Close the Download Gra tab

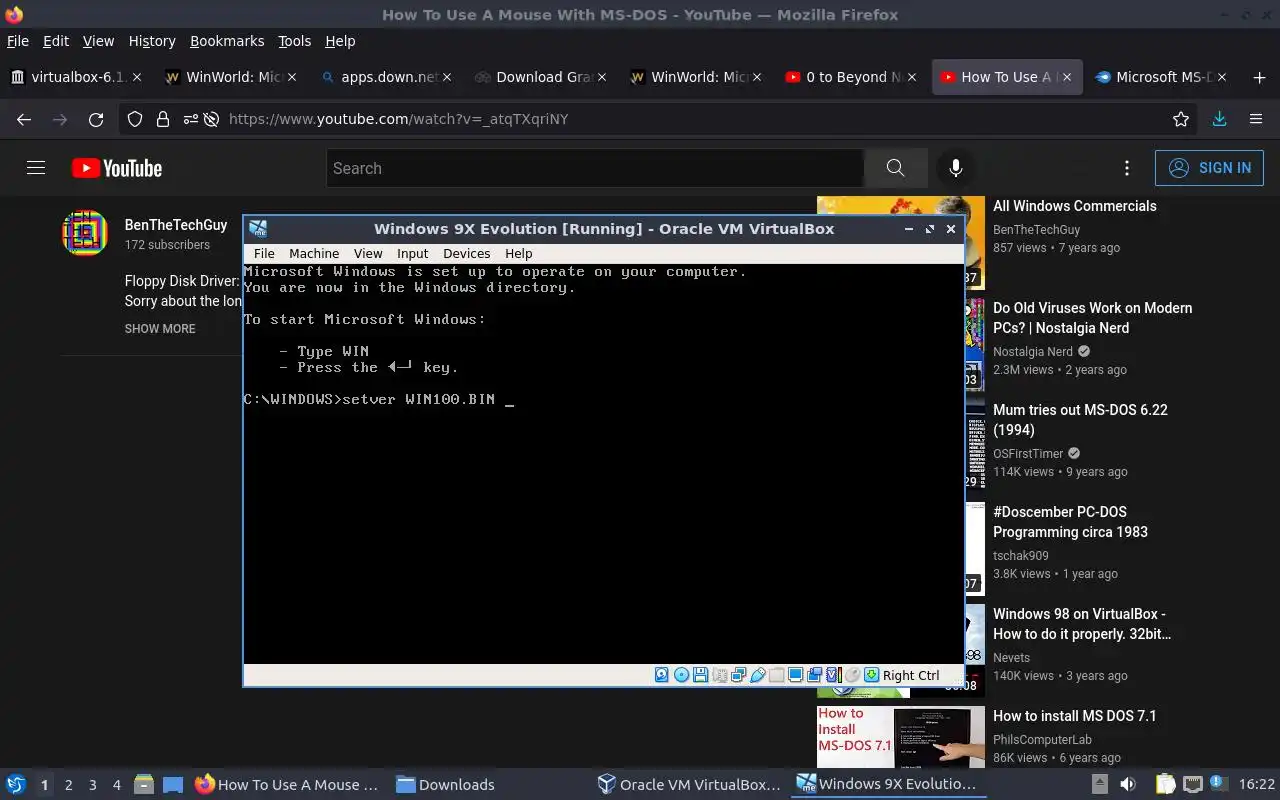(x=602, y=77)
